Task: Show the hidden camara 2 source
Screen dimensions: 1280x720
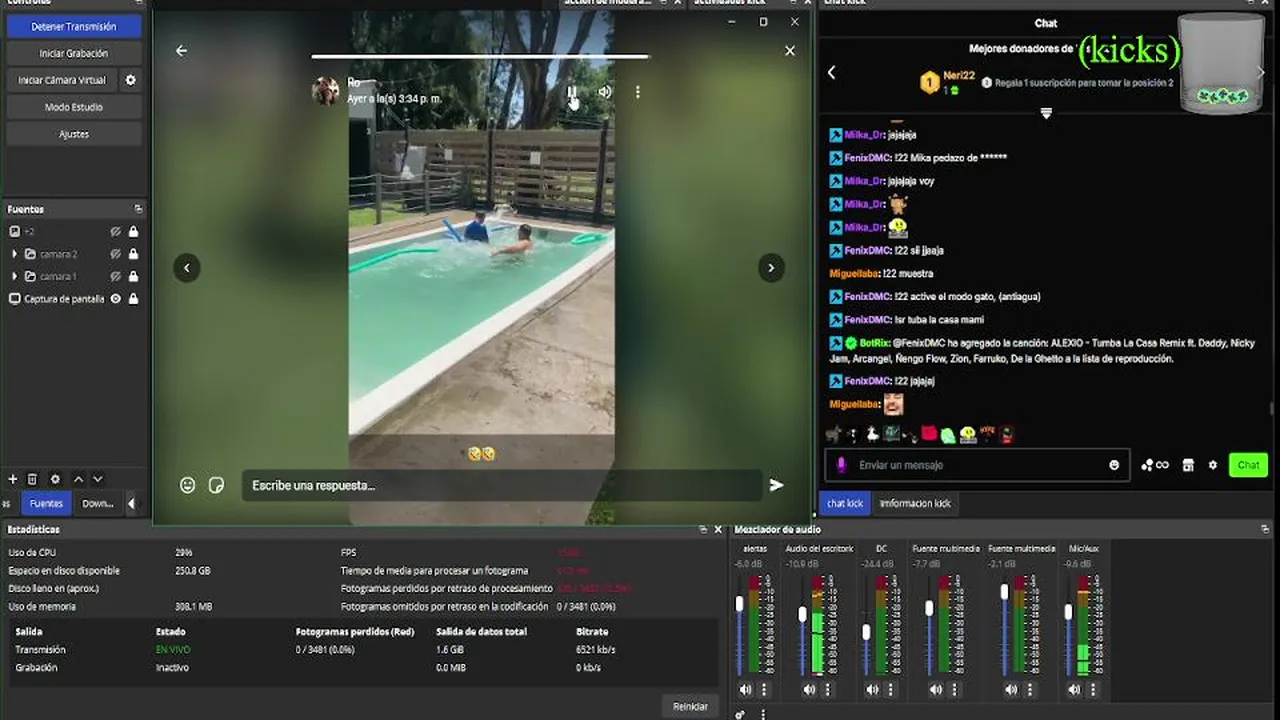Action: 116,254
